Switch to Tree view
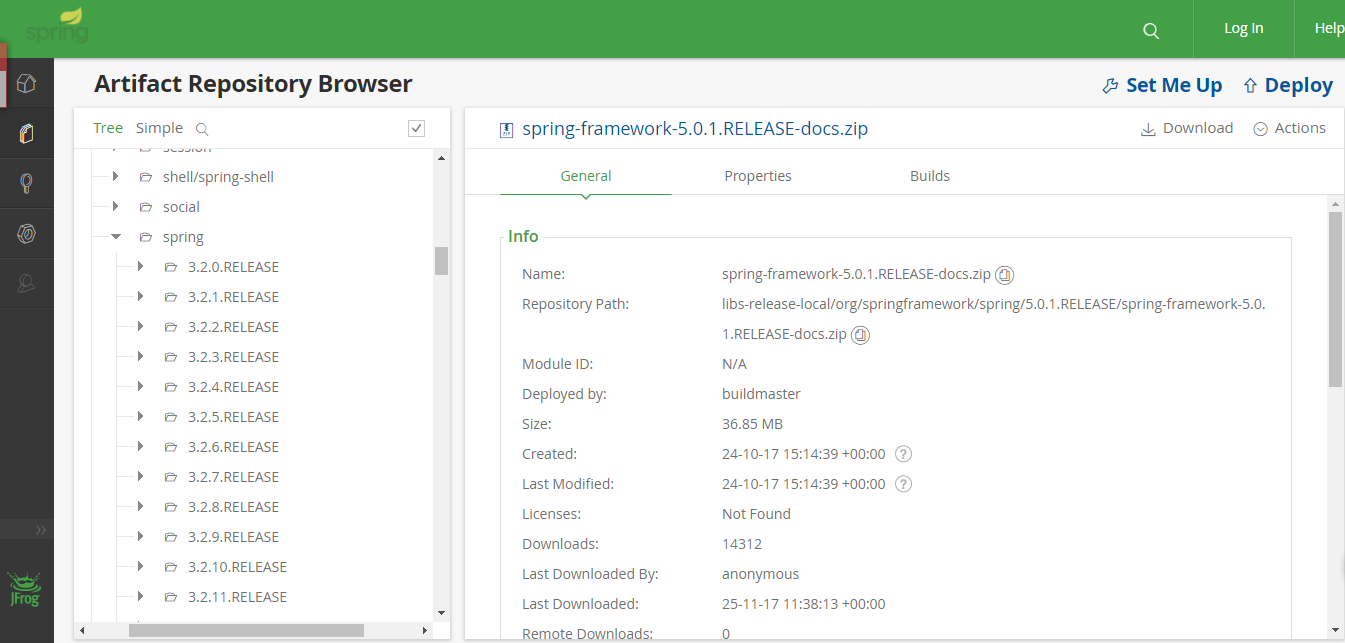 pos(108,128)
